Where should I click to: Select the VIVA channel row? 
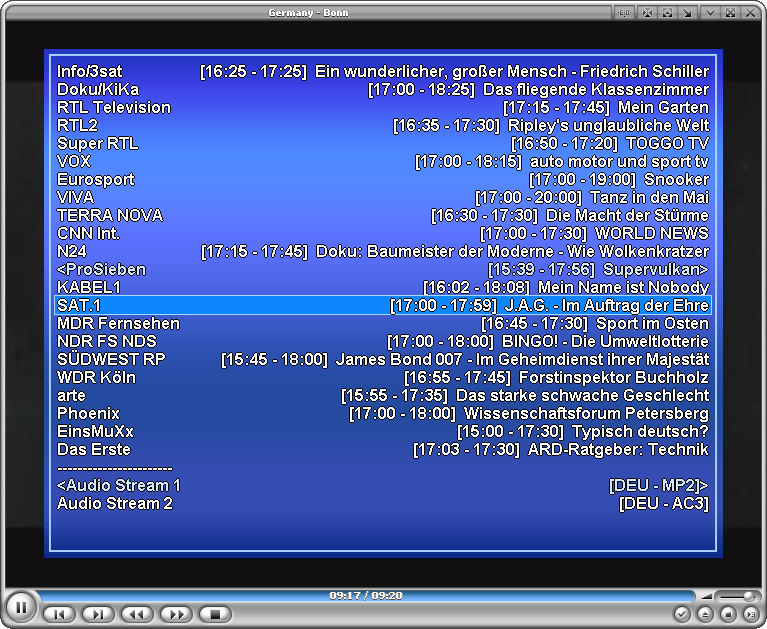click(x=383, y=198)
